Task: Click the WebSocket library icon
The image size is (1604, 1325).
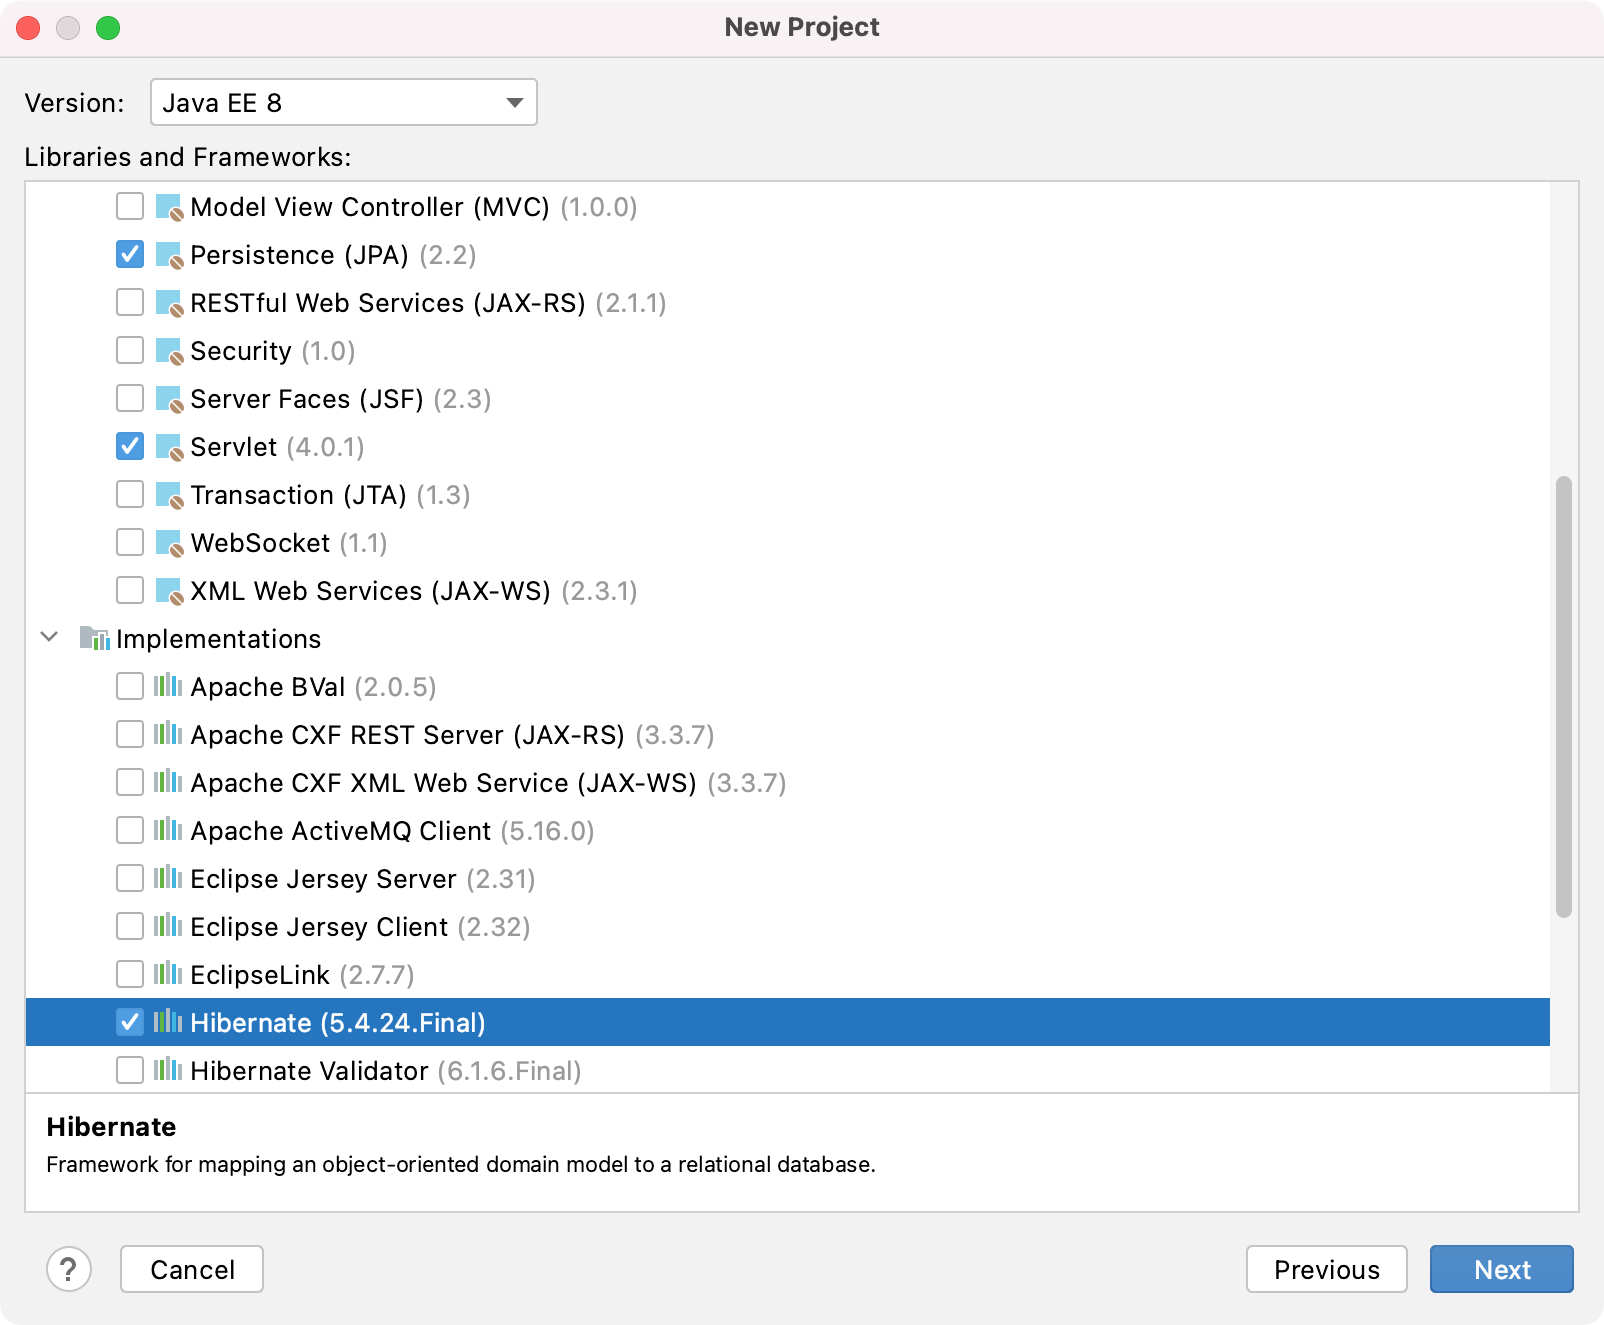Action: click(168, 542)
